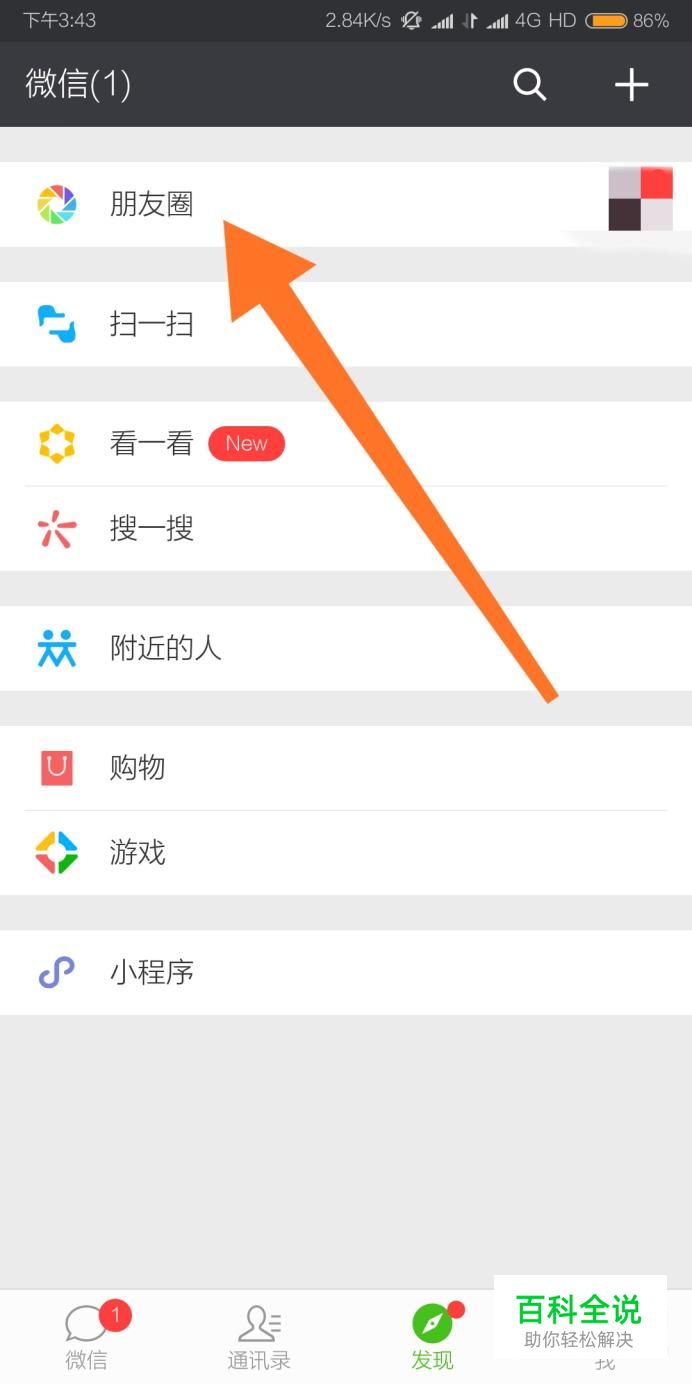Tap the 微信(1) title text

pos(78,84)
